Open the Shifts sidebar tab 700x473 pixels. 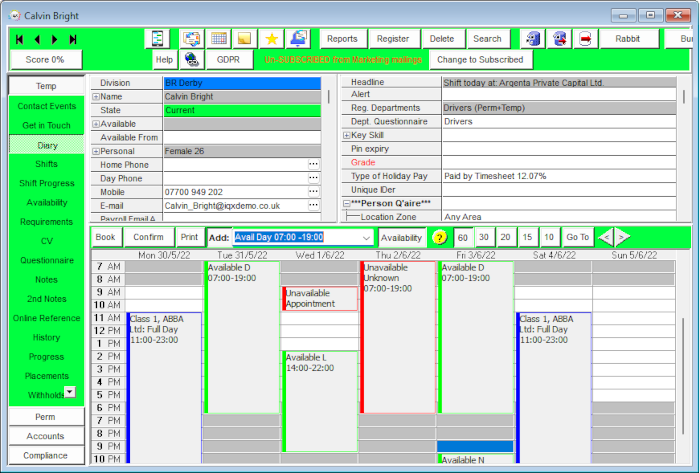pos(46,164)
